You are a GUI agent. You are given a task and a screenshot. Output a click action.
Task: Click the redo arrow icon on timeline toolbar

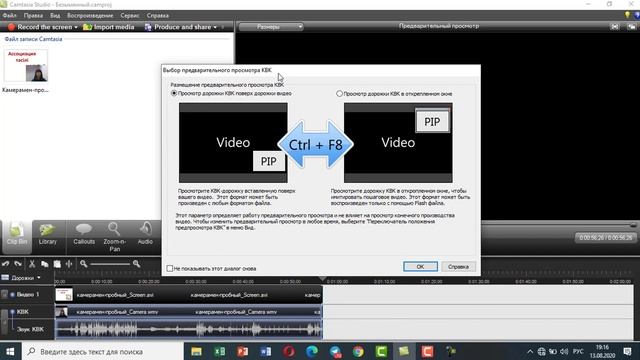pyautogui.click(x=18, y=264)
